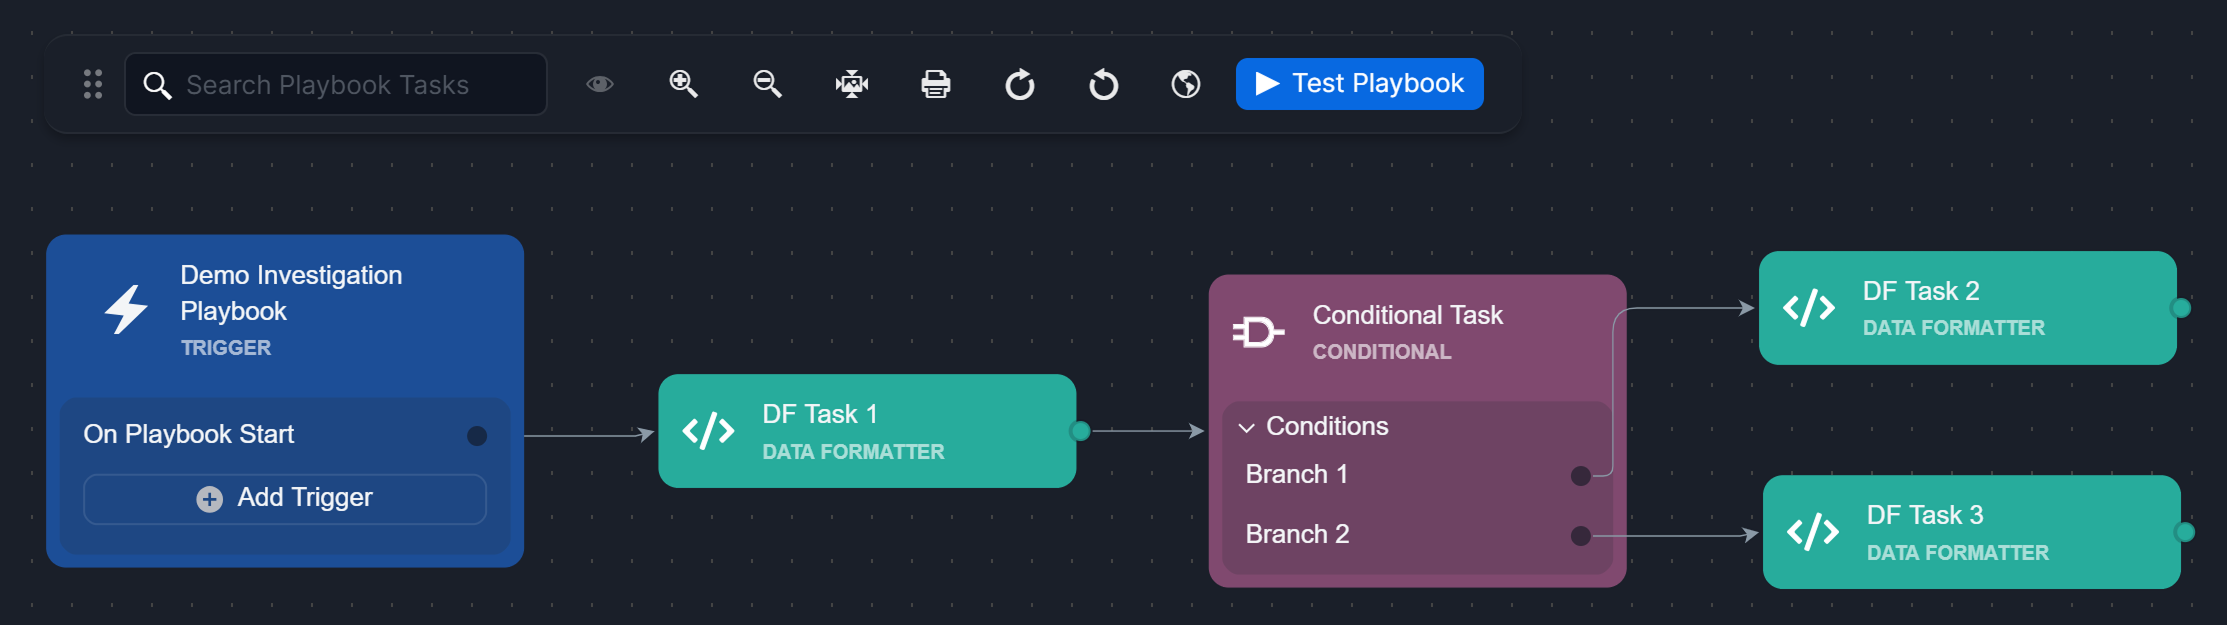The height and width of the screenshot is (625, 2227).
Task: Click the globe icon in toolbar
Action: 1186,84
